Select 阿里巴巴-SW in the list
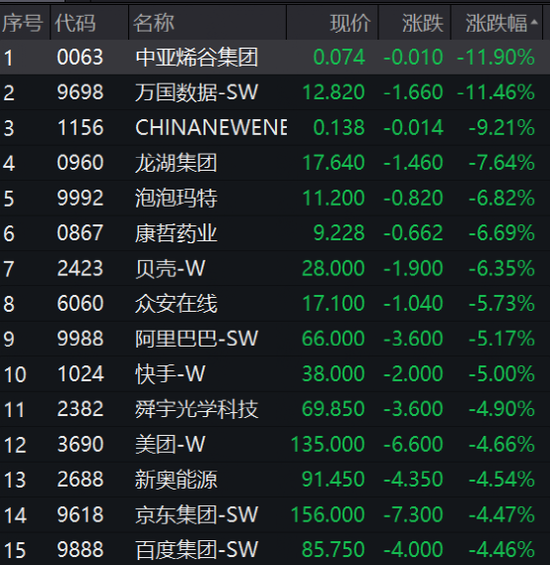550x565 pixels. (275, 338)
